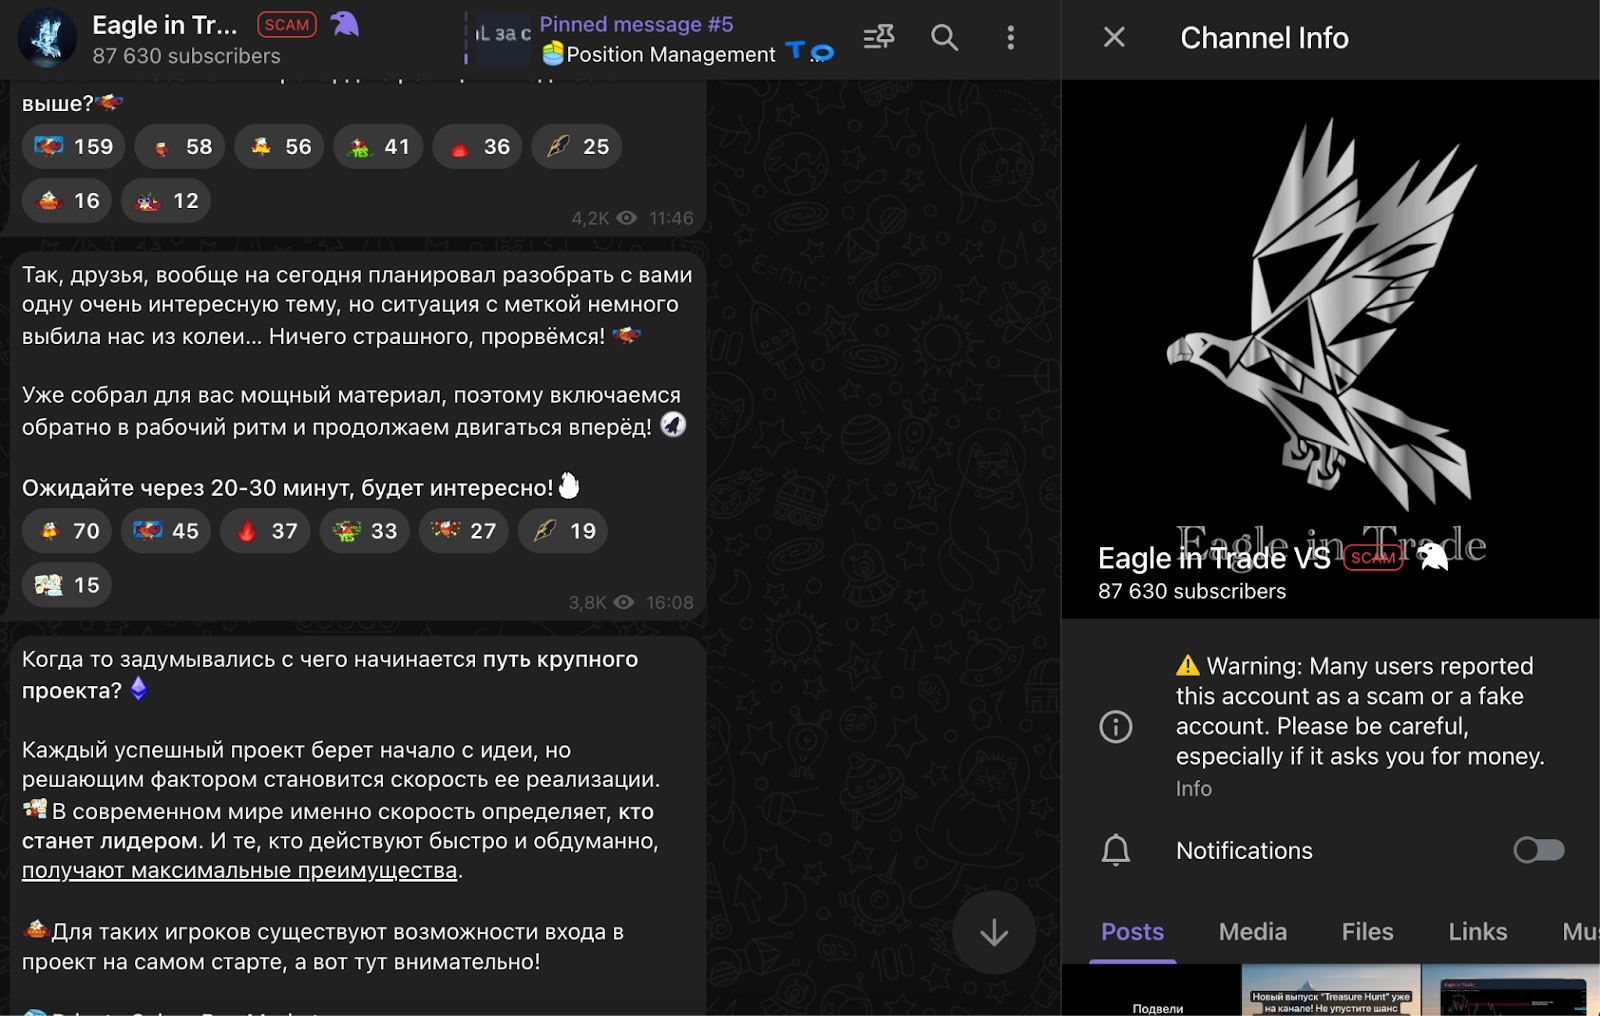
Task: Open the three-dot more options menu
Action: (1010, 38)
